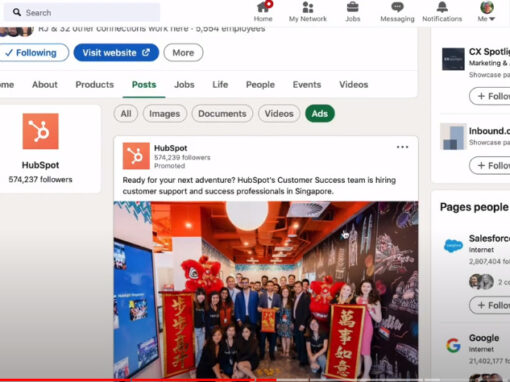Viewport: 510px width, 382px height.
Task: Click HubSpot logo in the post header
Action: 136,156
